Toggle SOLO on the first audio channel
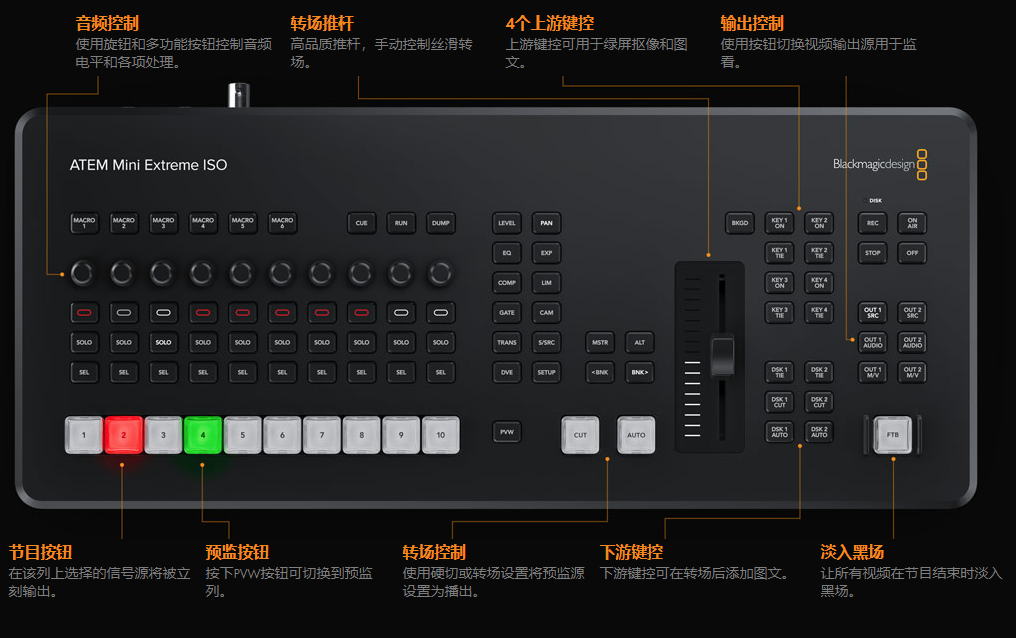 click(x=85, y=342)
